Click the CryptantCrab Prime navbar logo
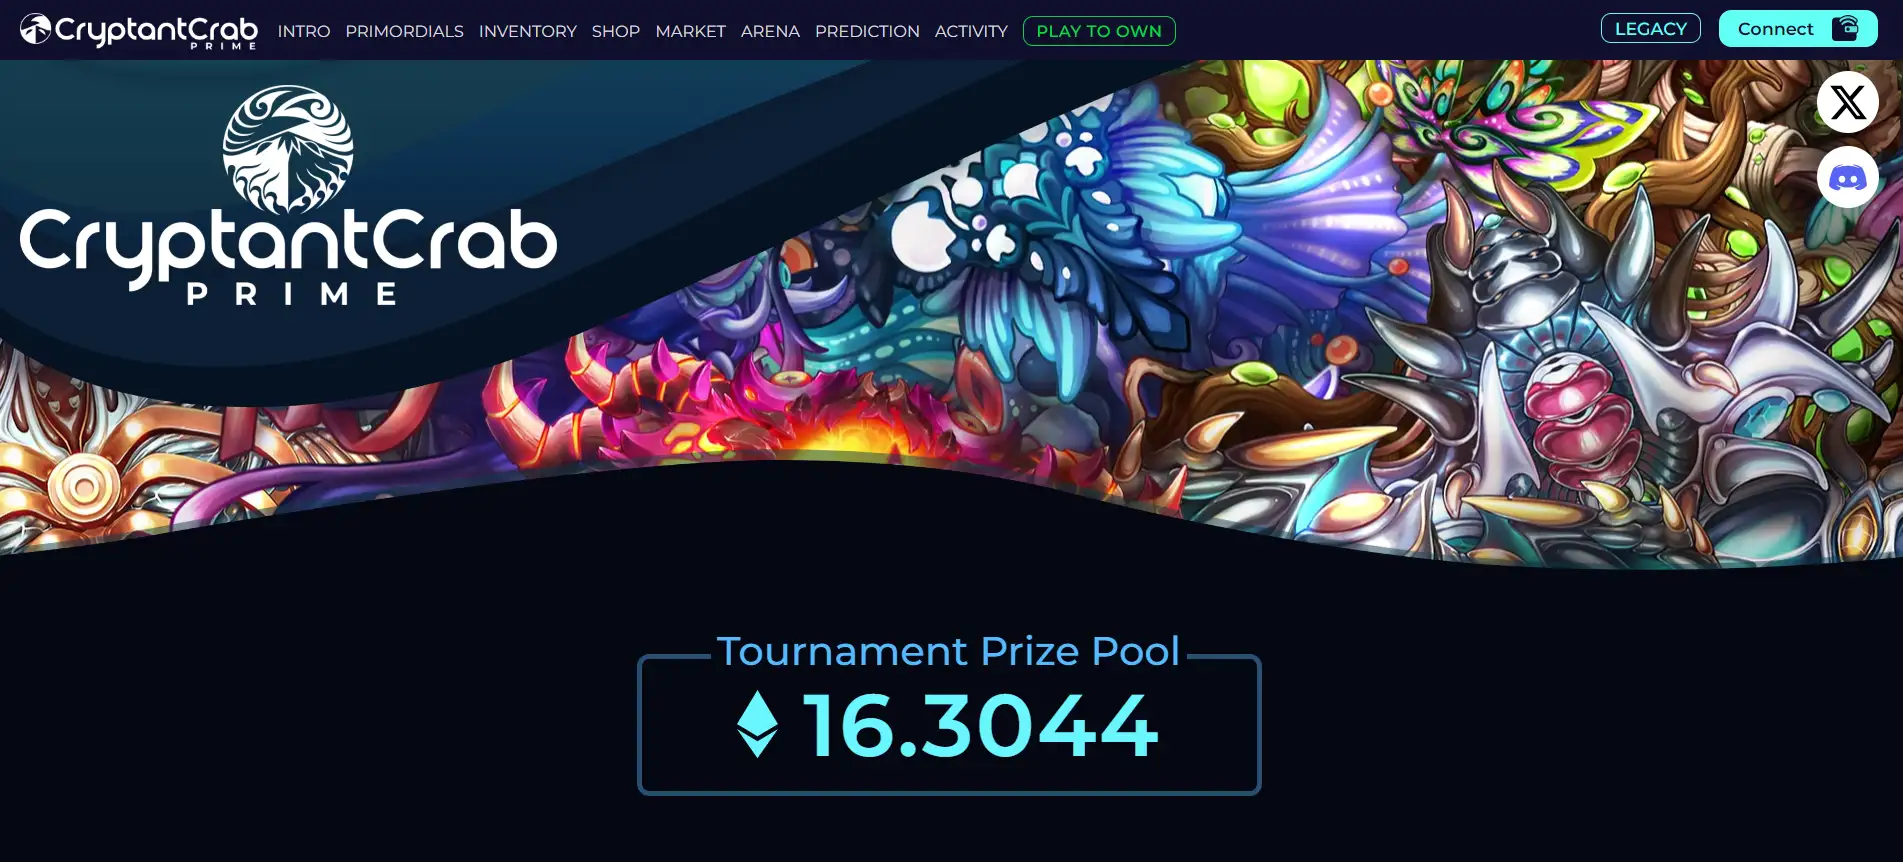Screen dimensions: 1903x862 (x=139, y=31)
